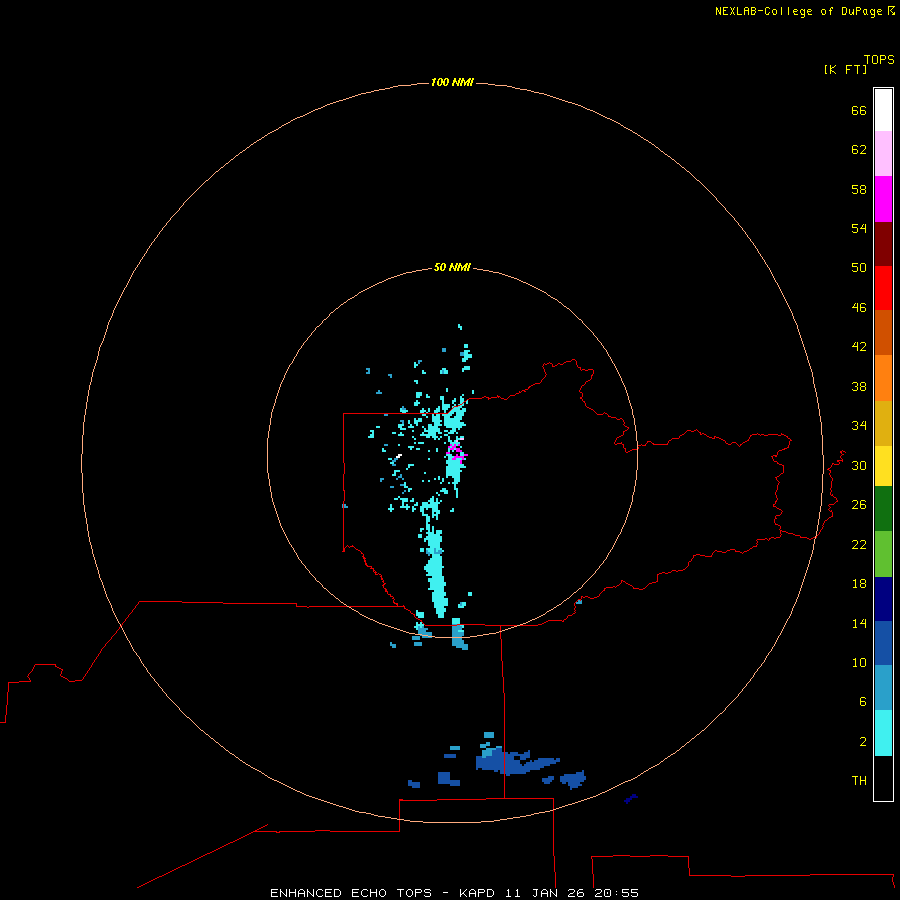900x900 pixels.
Task: Click the legend value 18
Action: point(859,584)
